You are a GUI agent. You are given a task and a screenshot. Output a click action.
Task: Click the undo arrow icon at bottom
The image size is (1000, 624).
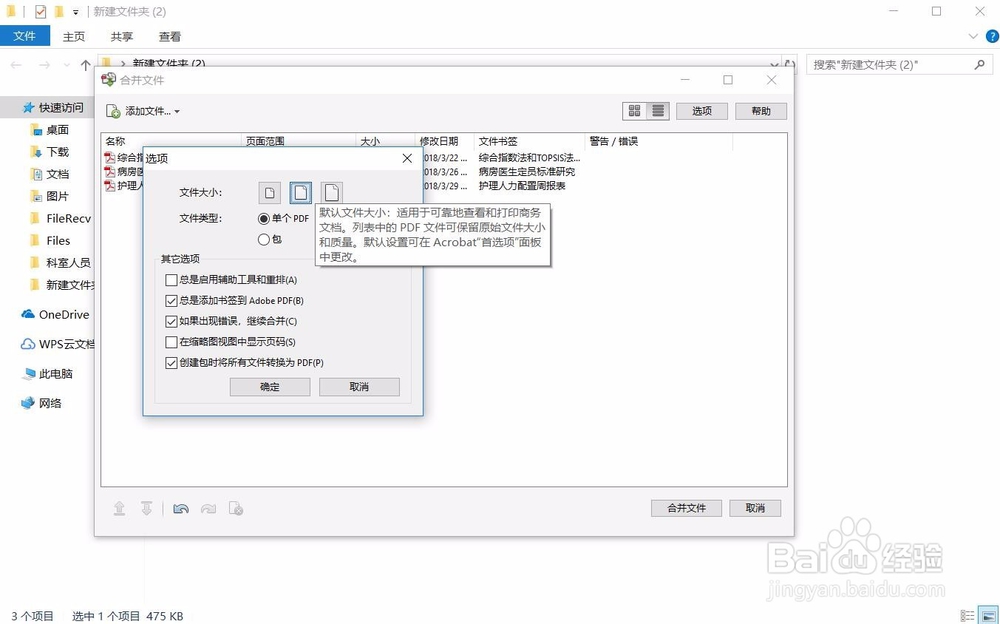point(181,508)
